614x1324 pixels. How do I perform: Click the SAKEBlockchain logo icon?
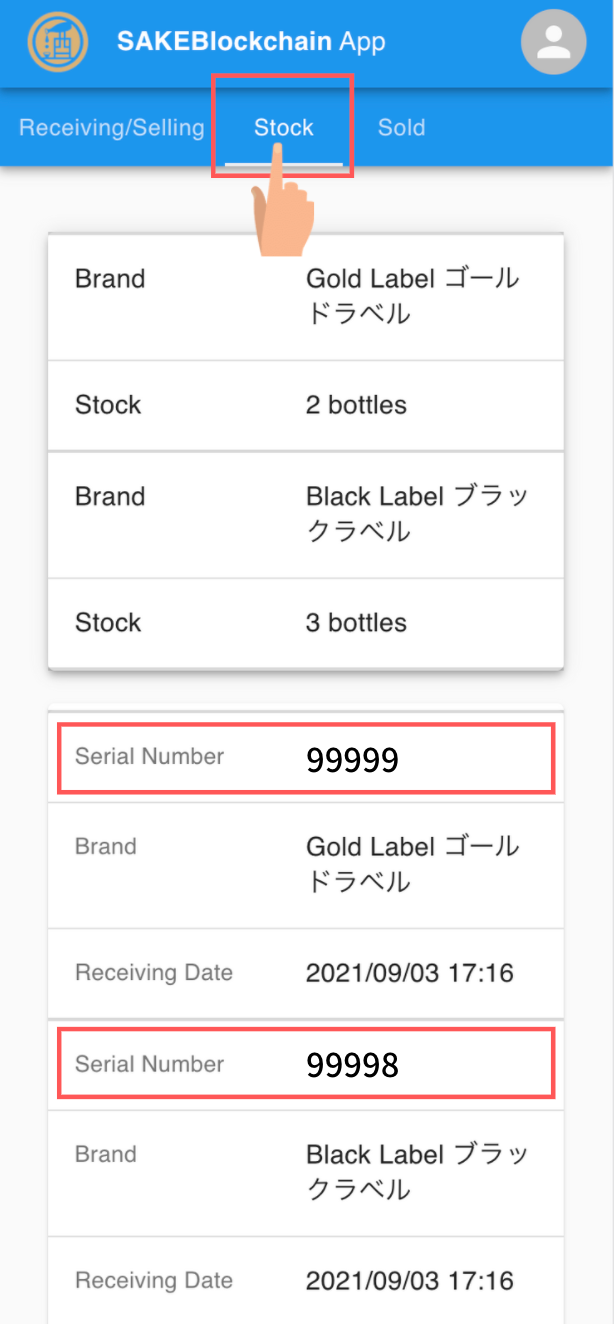click(58, 42)
